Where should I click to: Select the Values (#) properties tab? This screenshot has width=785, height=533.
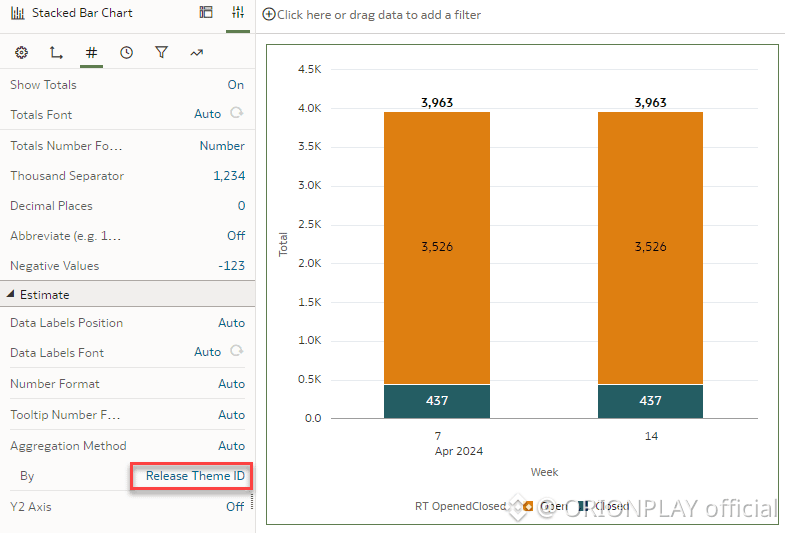[91, 53]
